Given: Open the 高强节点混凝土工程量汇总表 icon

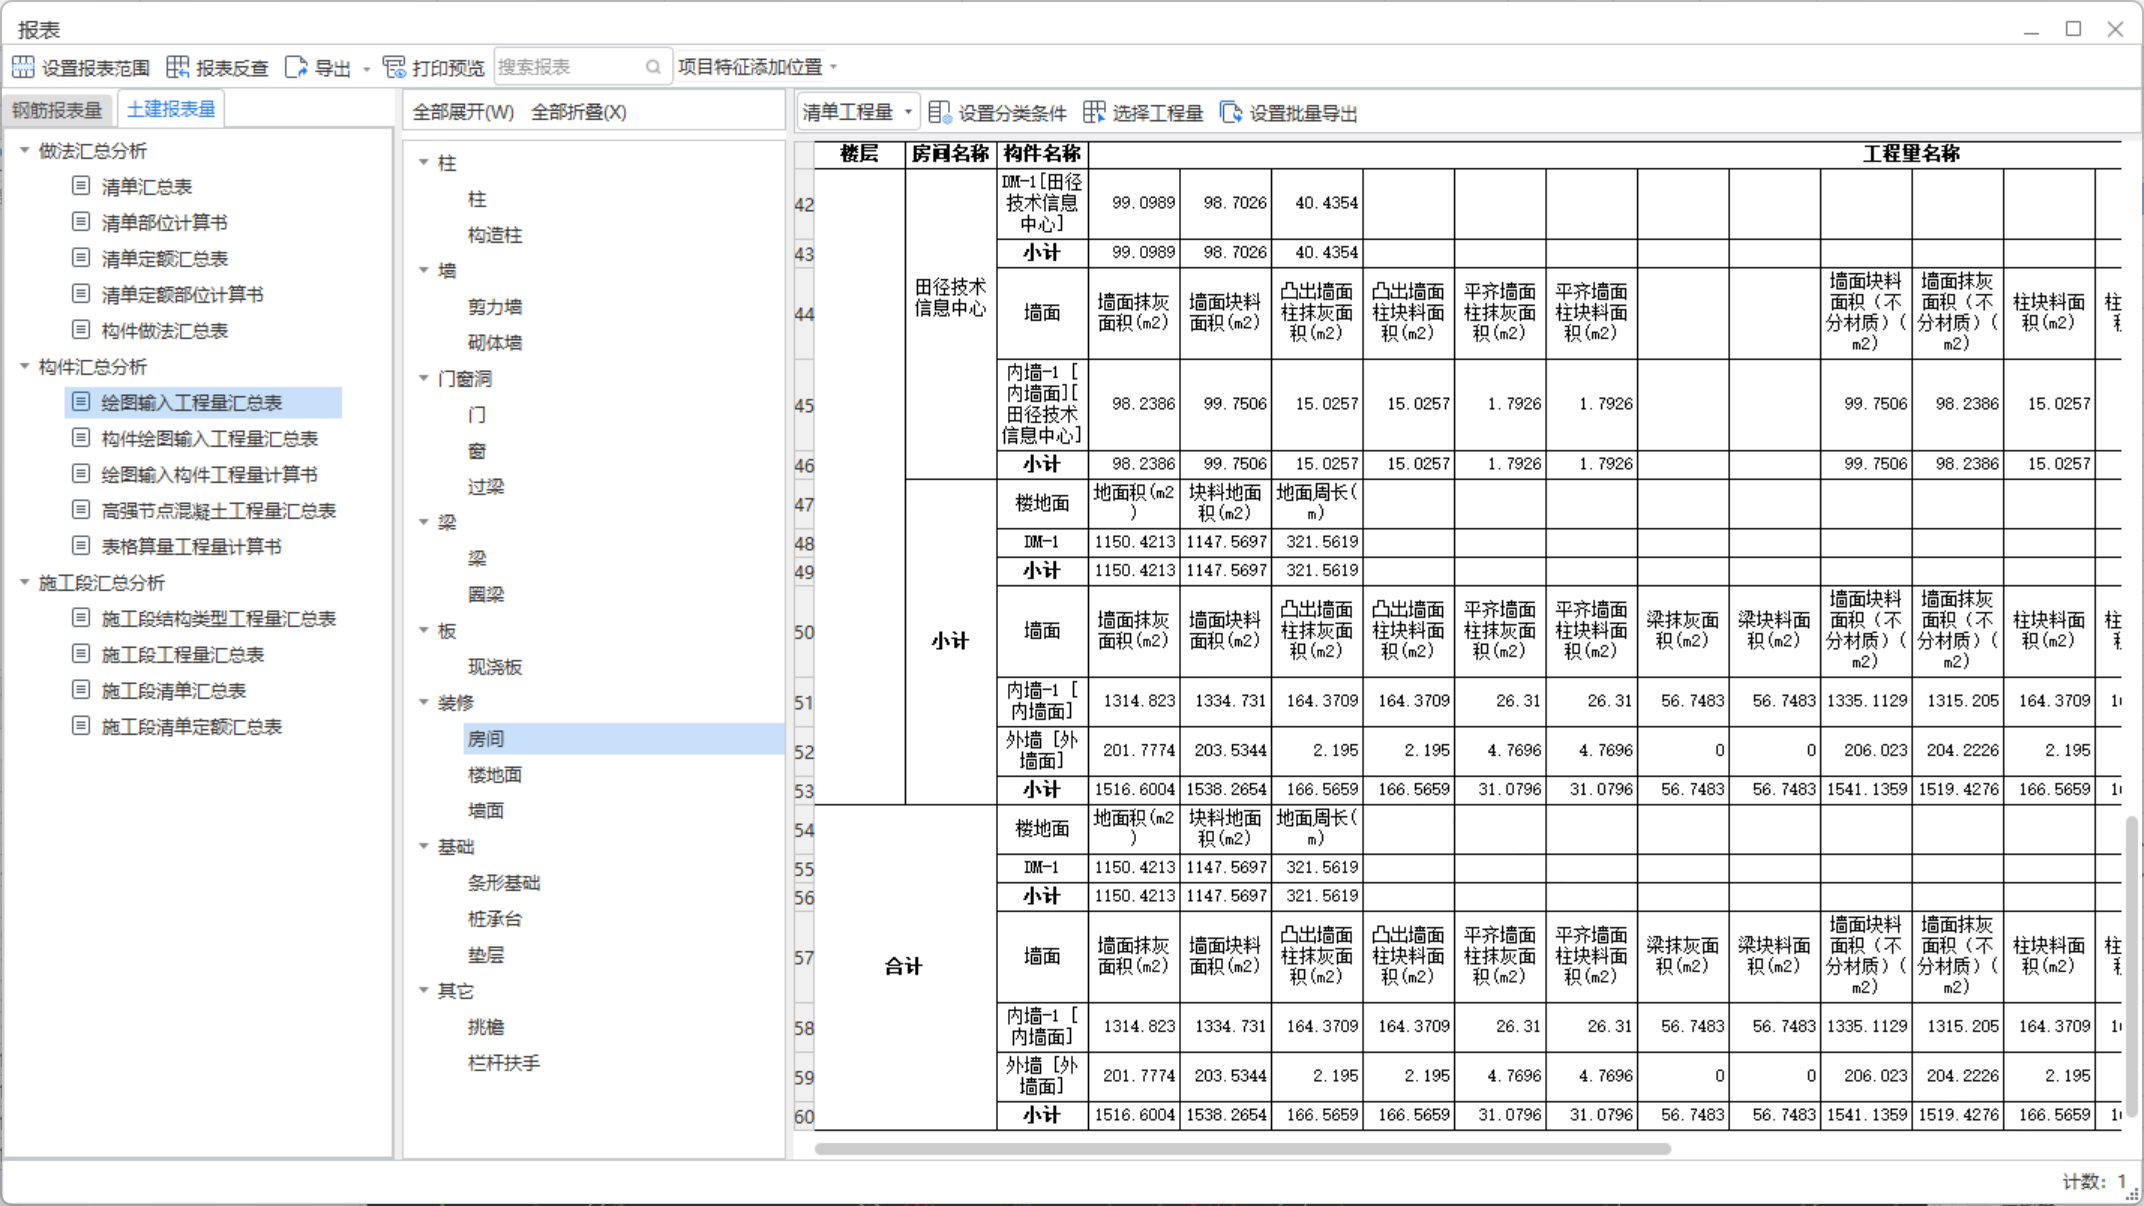Looking at the screenshot, I should coord(81,509).
